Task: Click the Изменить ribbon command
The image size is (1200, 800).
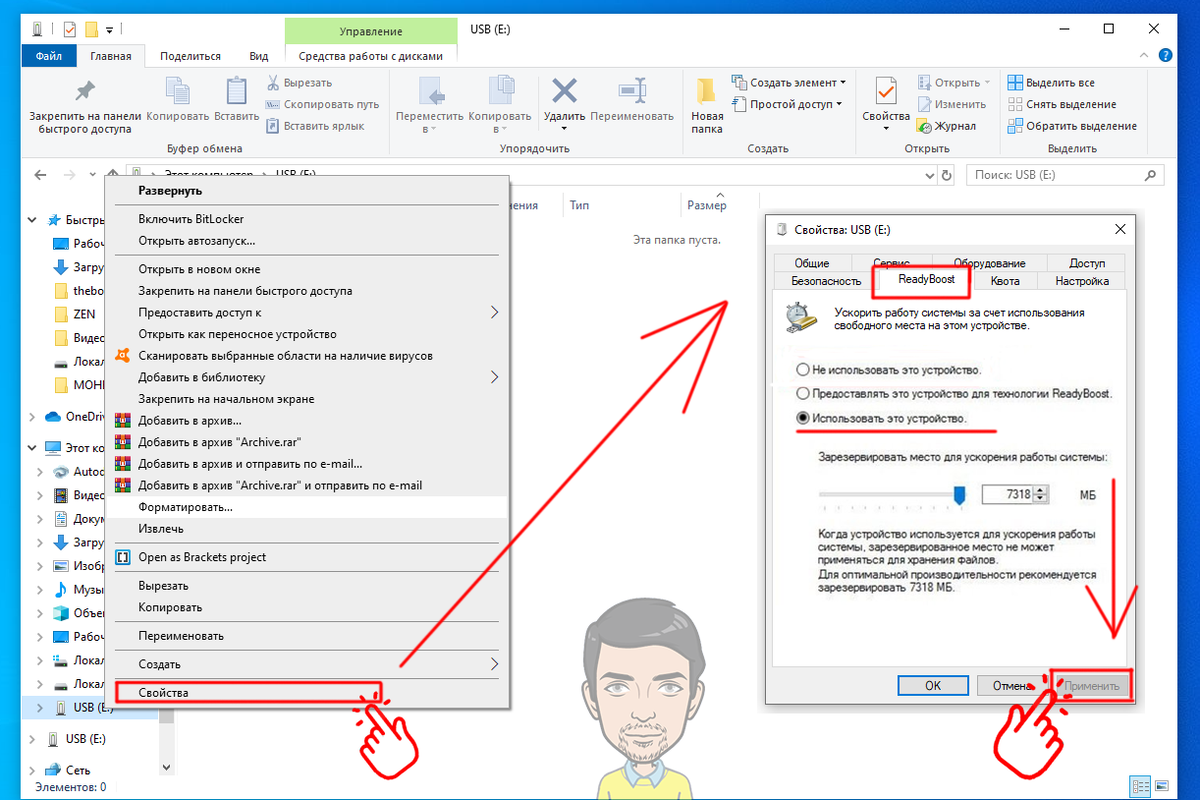Action: tap(952, 104)
